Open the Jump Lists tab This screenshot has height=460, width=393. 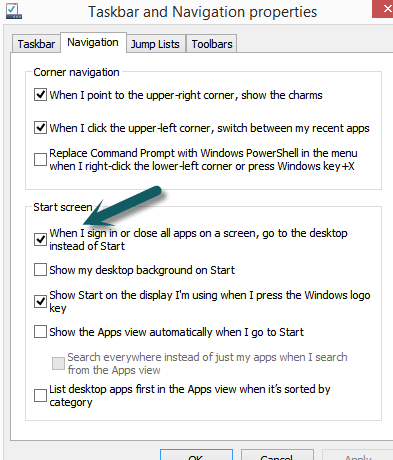pos(155,44)
